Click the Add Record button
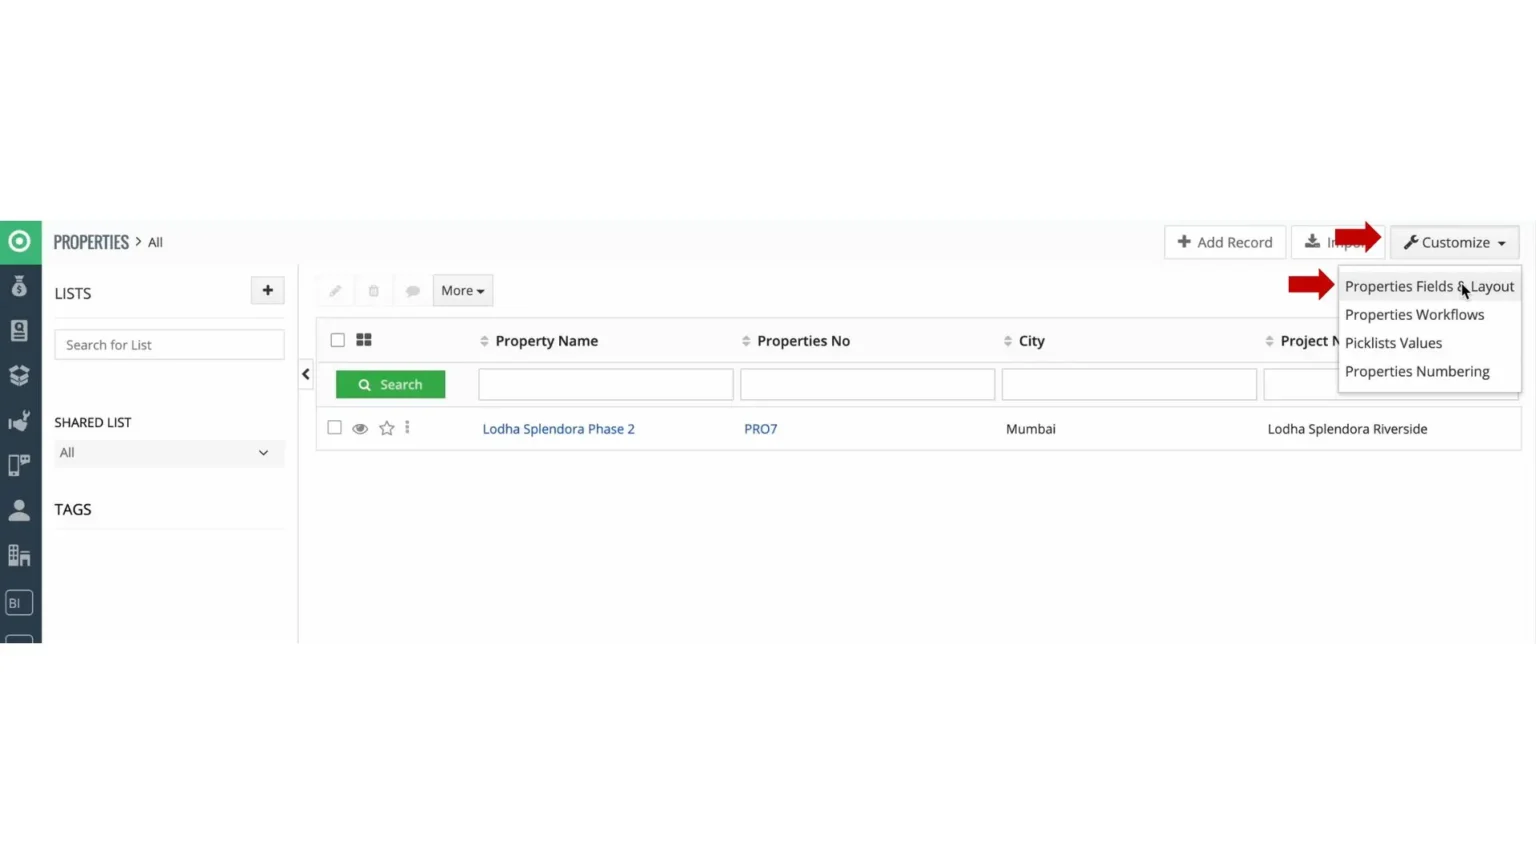Screen dimensions: 1536x864 (x=1224, y=242)
